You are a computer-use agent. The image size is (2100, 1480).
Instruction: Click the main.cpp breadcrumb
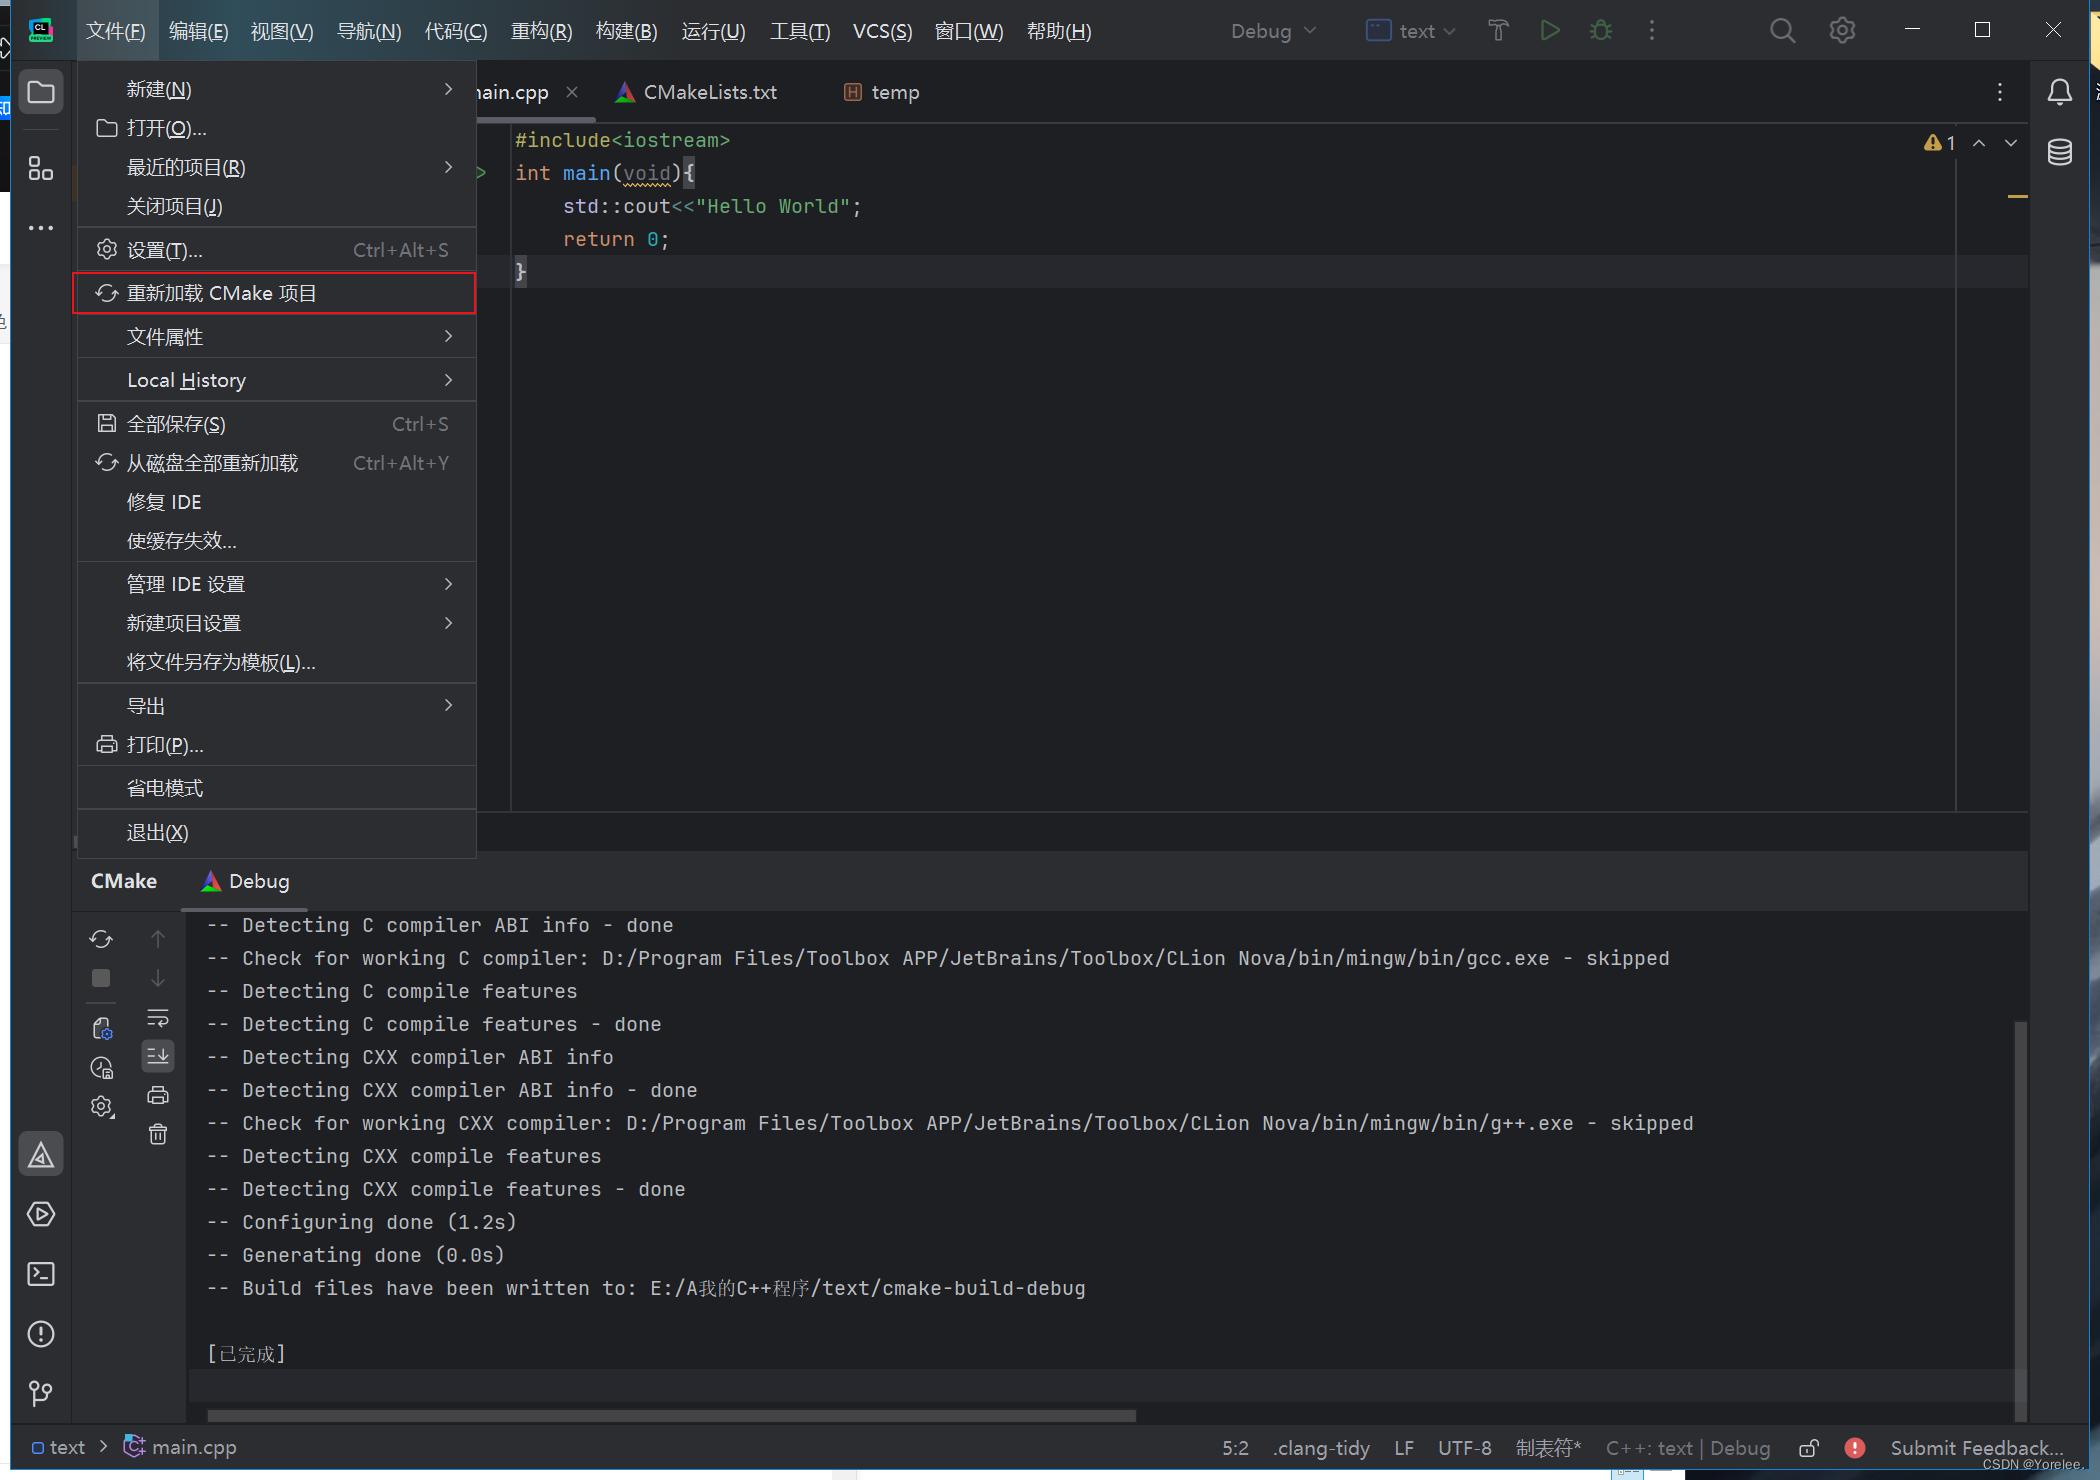[180, 1447]
